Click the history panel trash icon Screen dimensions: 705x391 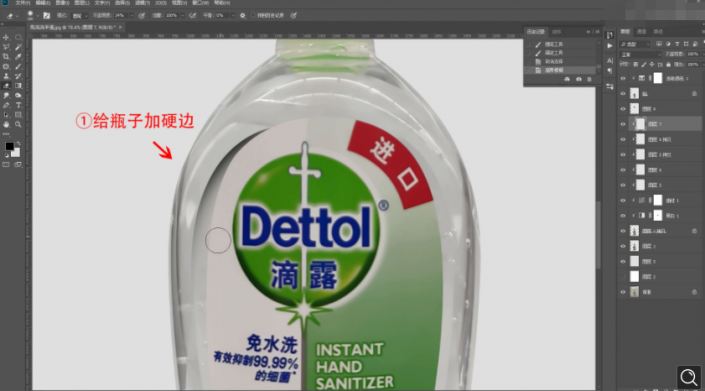click(x=589, y=79)
